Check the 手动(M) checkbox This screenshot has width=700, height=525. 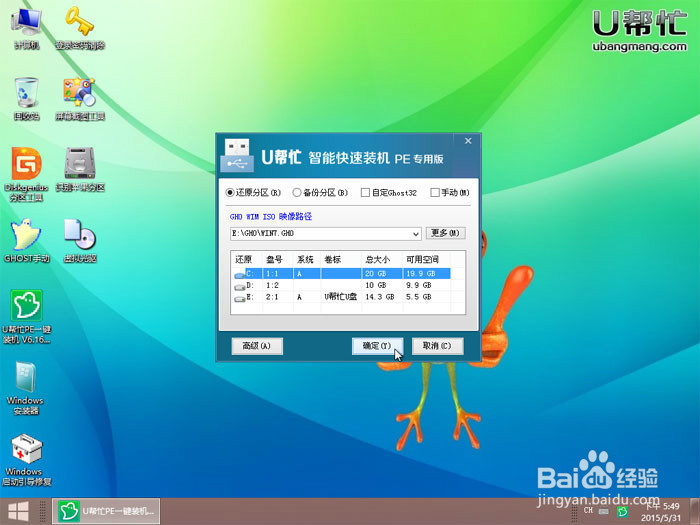coord(450,192)
